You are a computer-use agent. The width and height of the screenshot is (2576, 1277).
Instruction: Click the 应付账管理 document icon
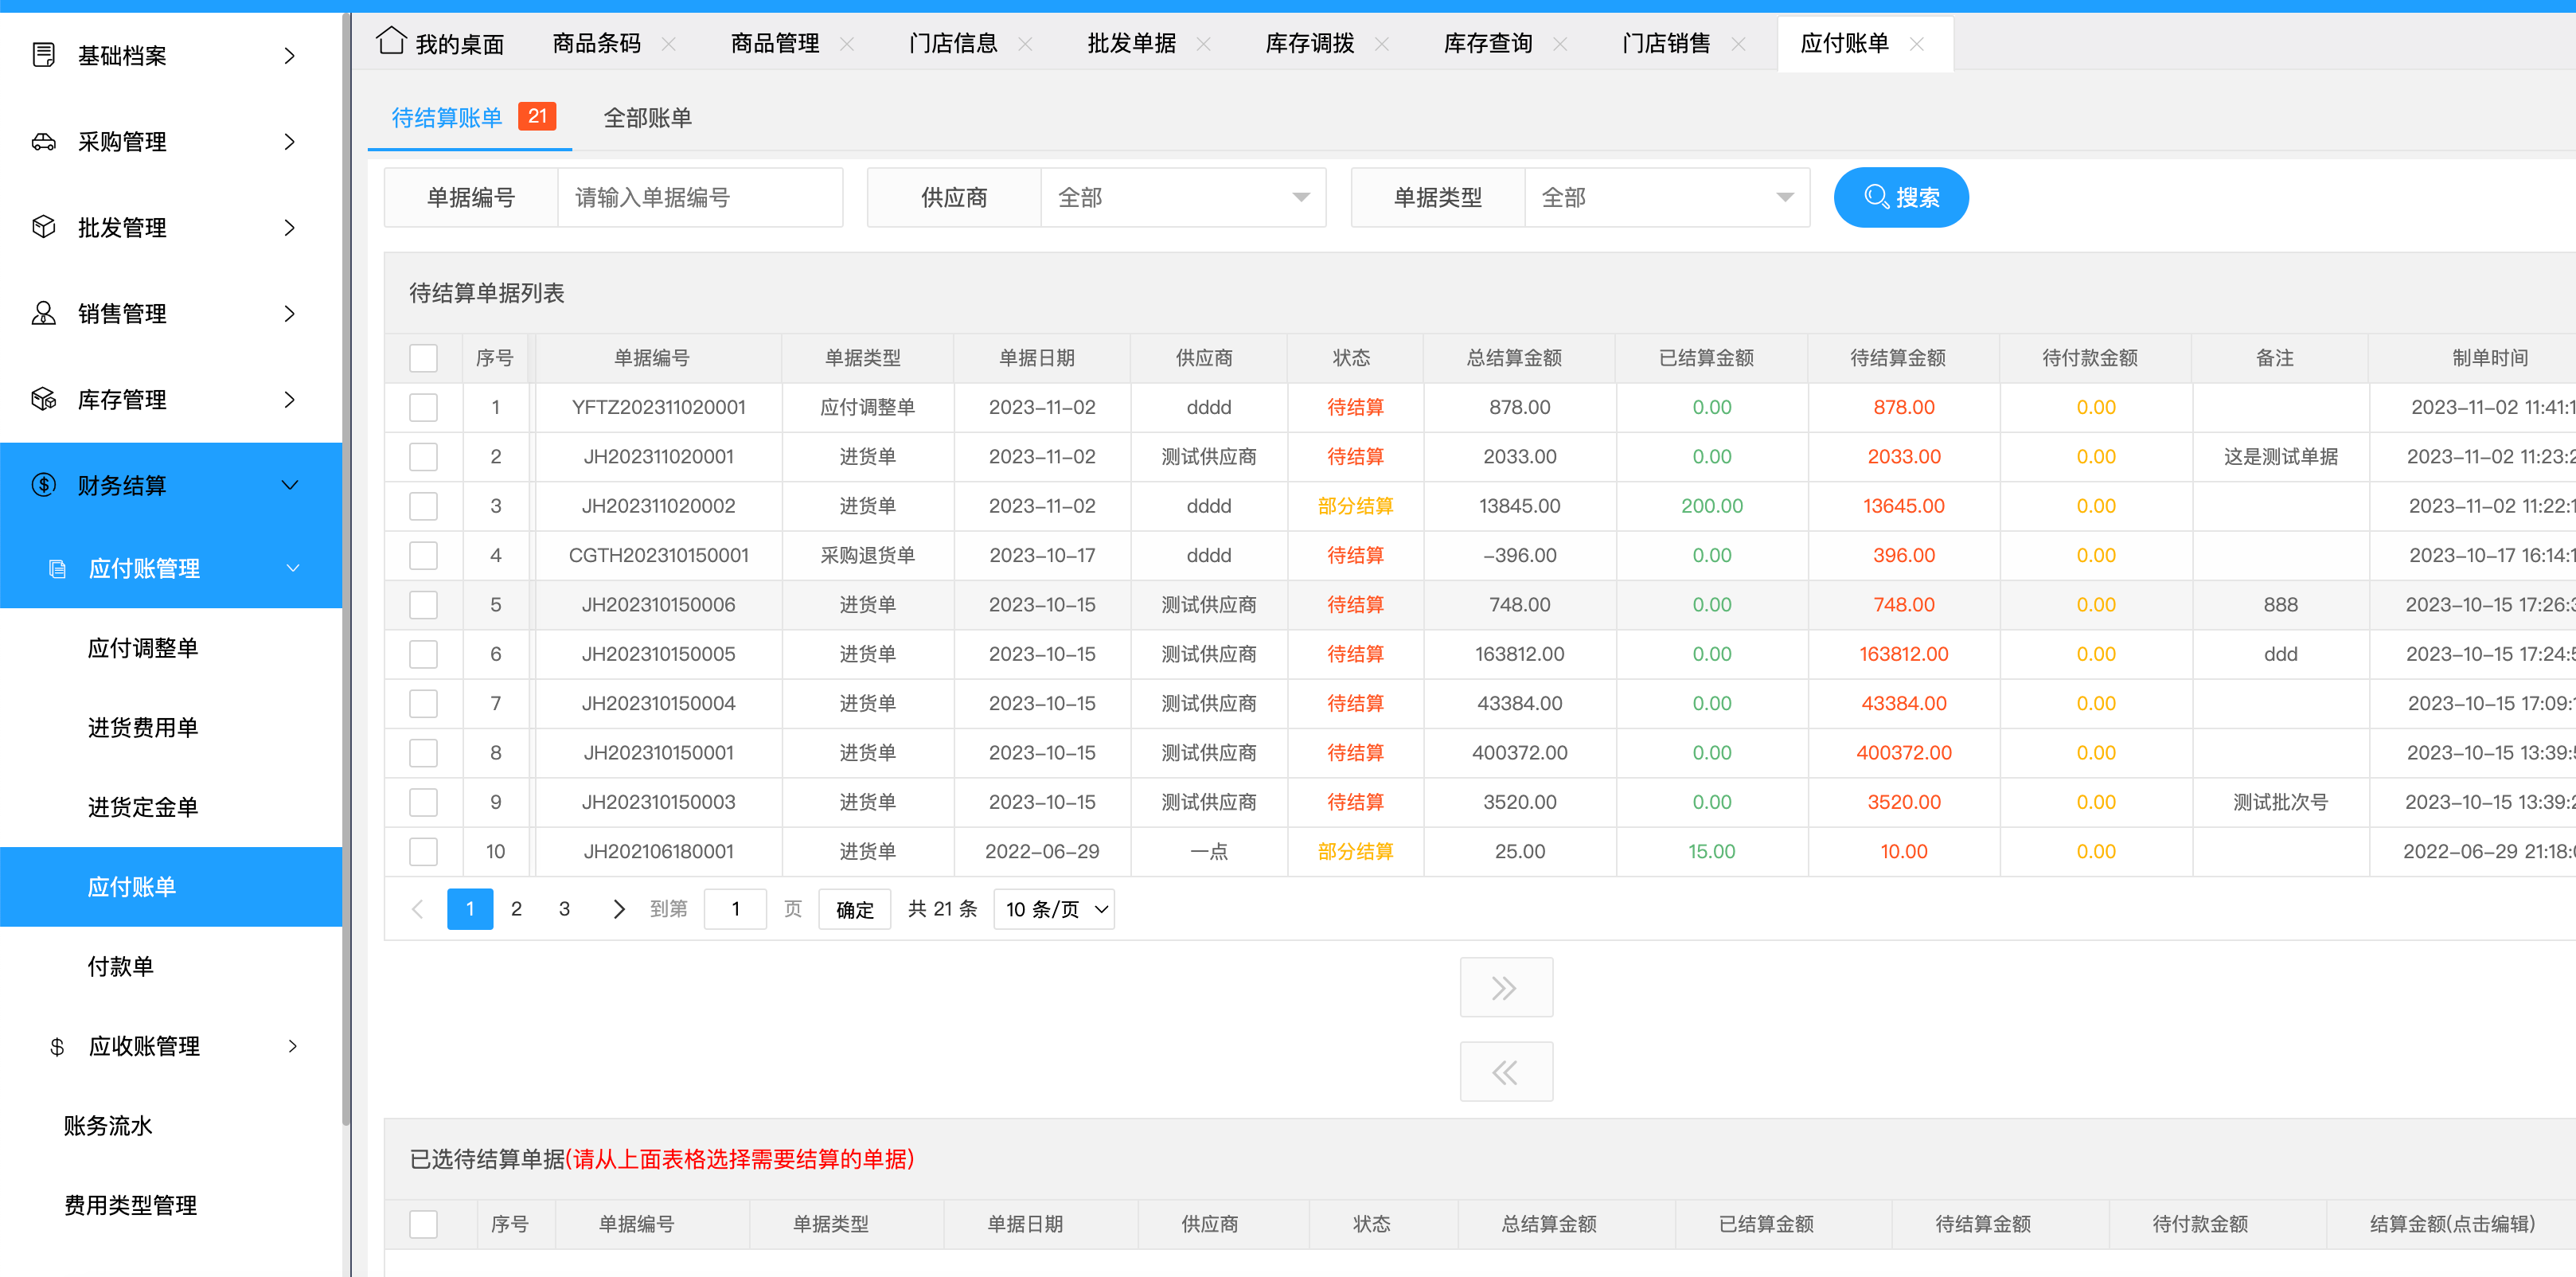[x=57, y=568]
